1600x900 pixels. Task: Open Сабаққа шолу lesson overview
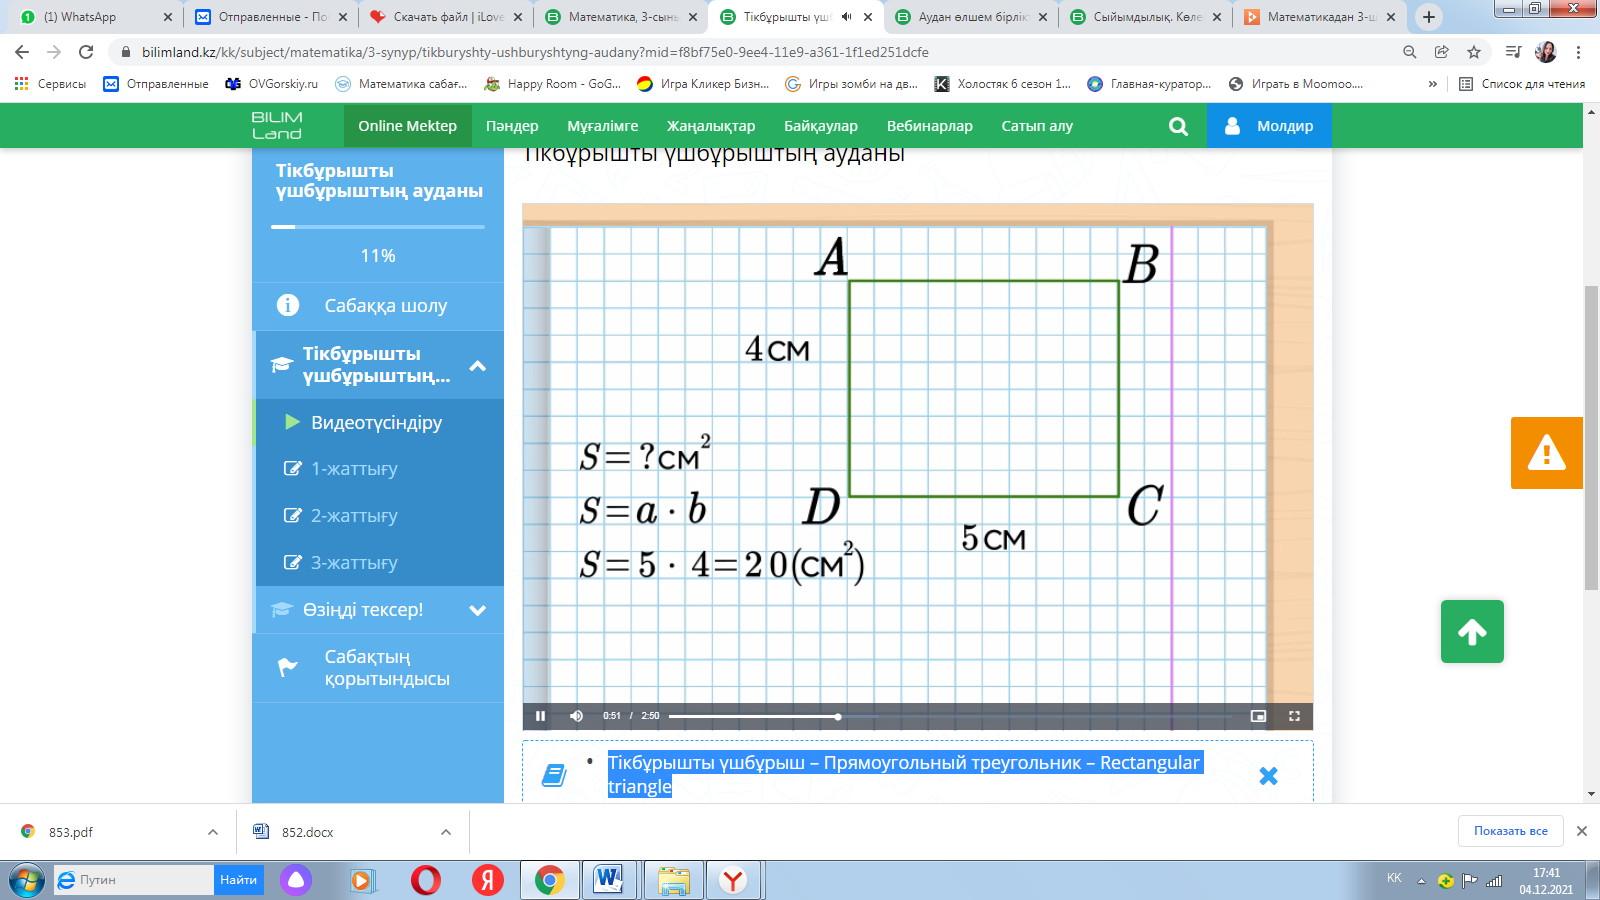(x=378, y=306)
